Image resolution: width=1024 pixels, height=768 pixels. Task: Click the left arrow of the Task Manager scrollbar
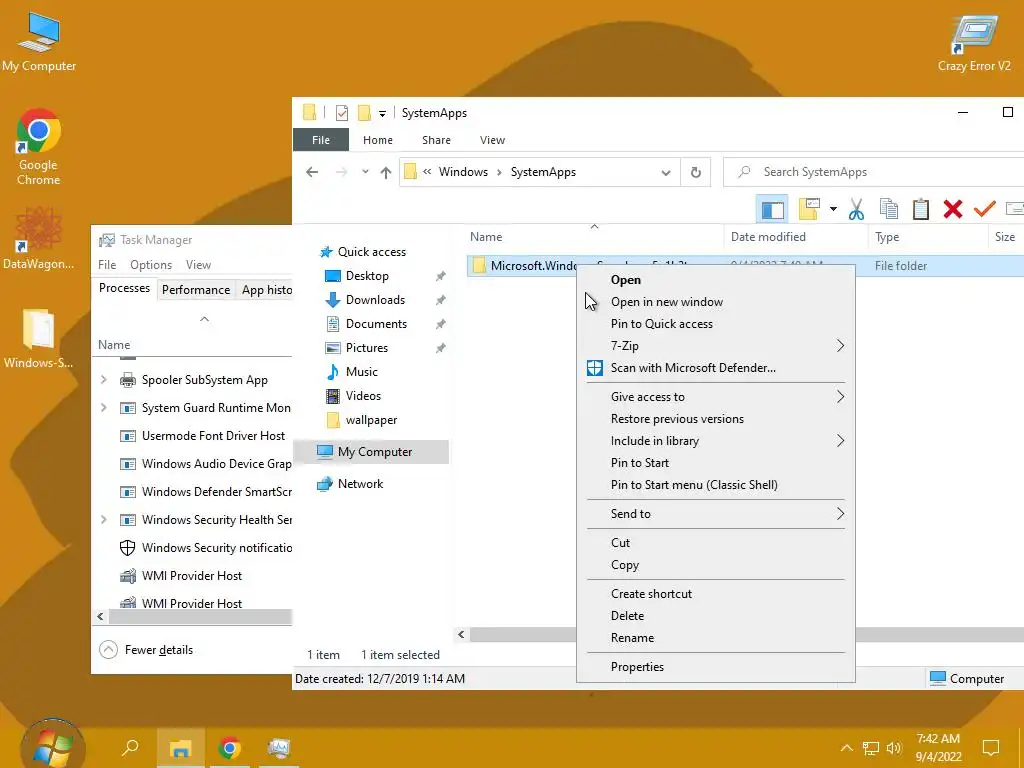(101, 616)
